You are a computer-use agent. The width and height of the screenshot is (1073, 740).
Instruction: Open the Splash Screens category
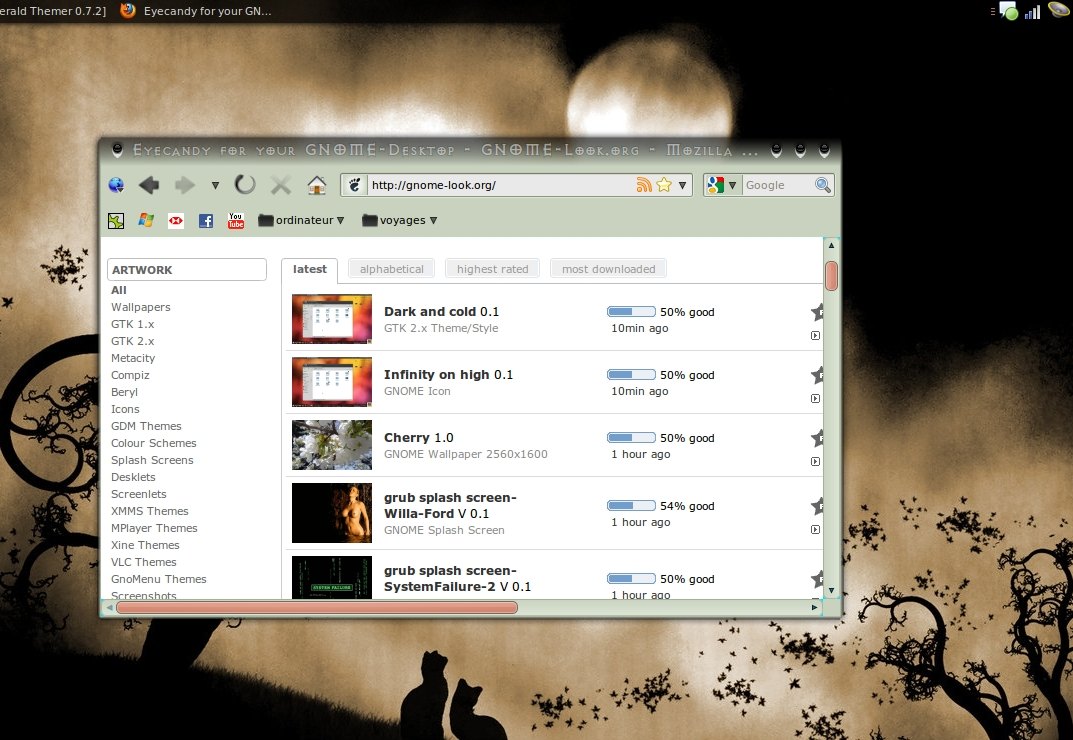point(153,460)
